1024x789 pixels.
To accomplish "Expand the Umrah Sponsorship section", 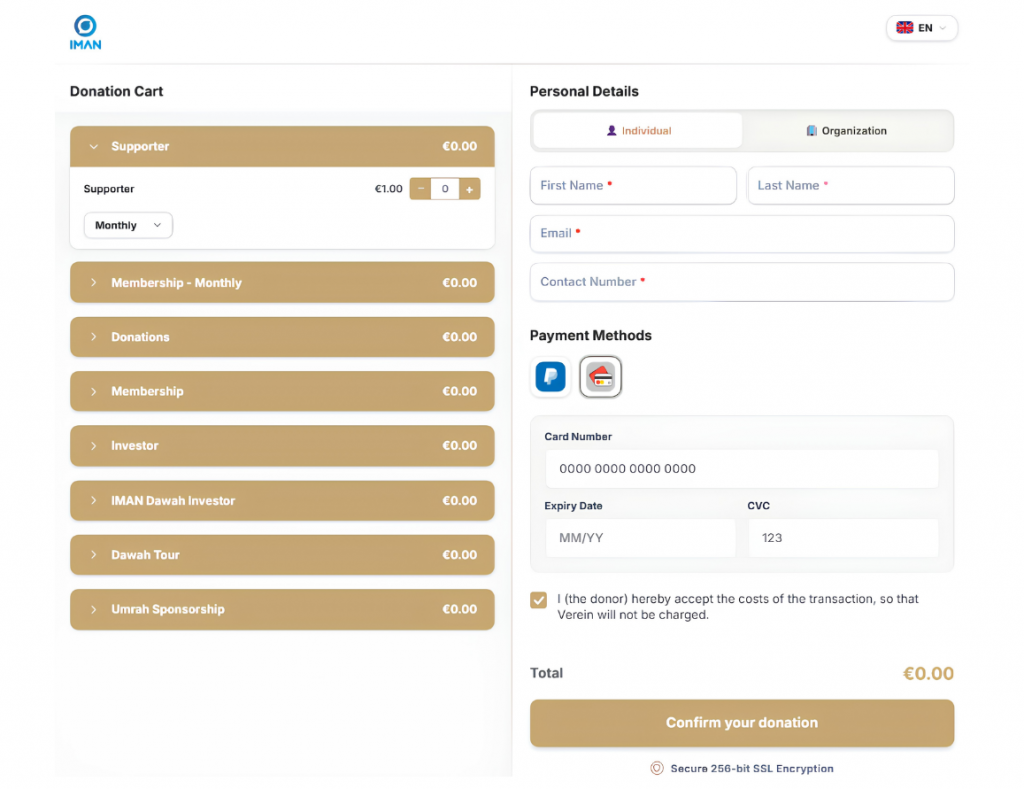I will (282, 609).
